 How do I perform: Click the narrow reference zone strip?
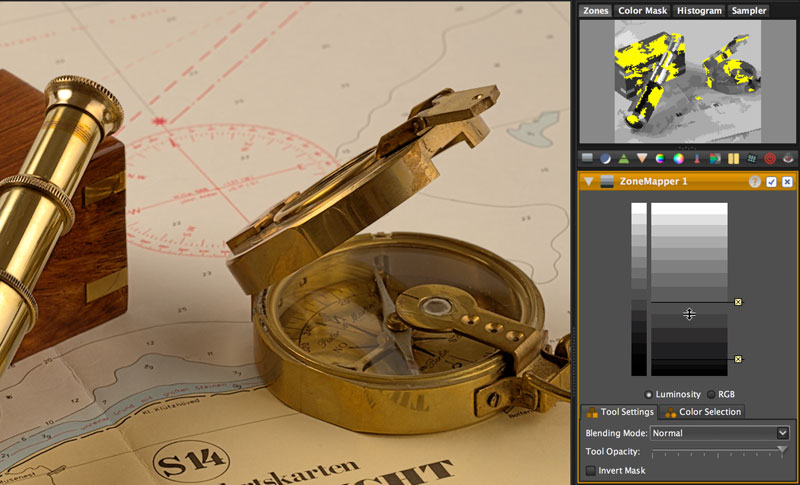(639, 289)
